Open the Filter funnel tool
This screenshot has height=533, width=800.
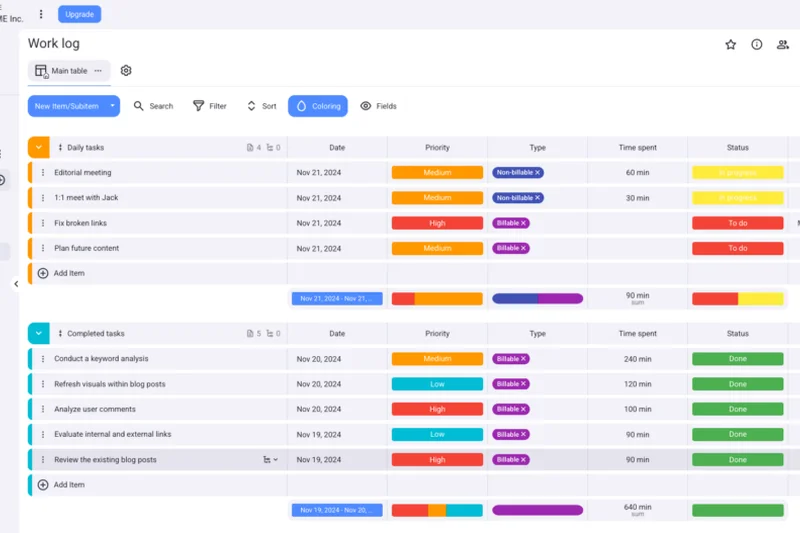point(209,106)
